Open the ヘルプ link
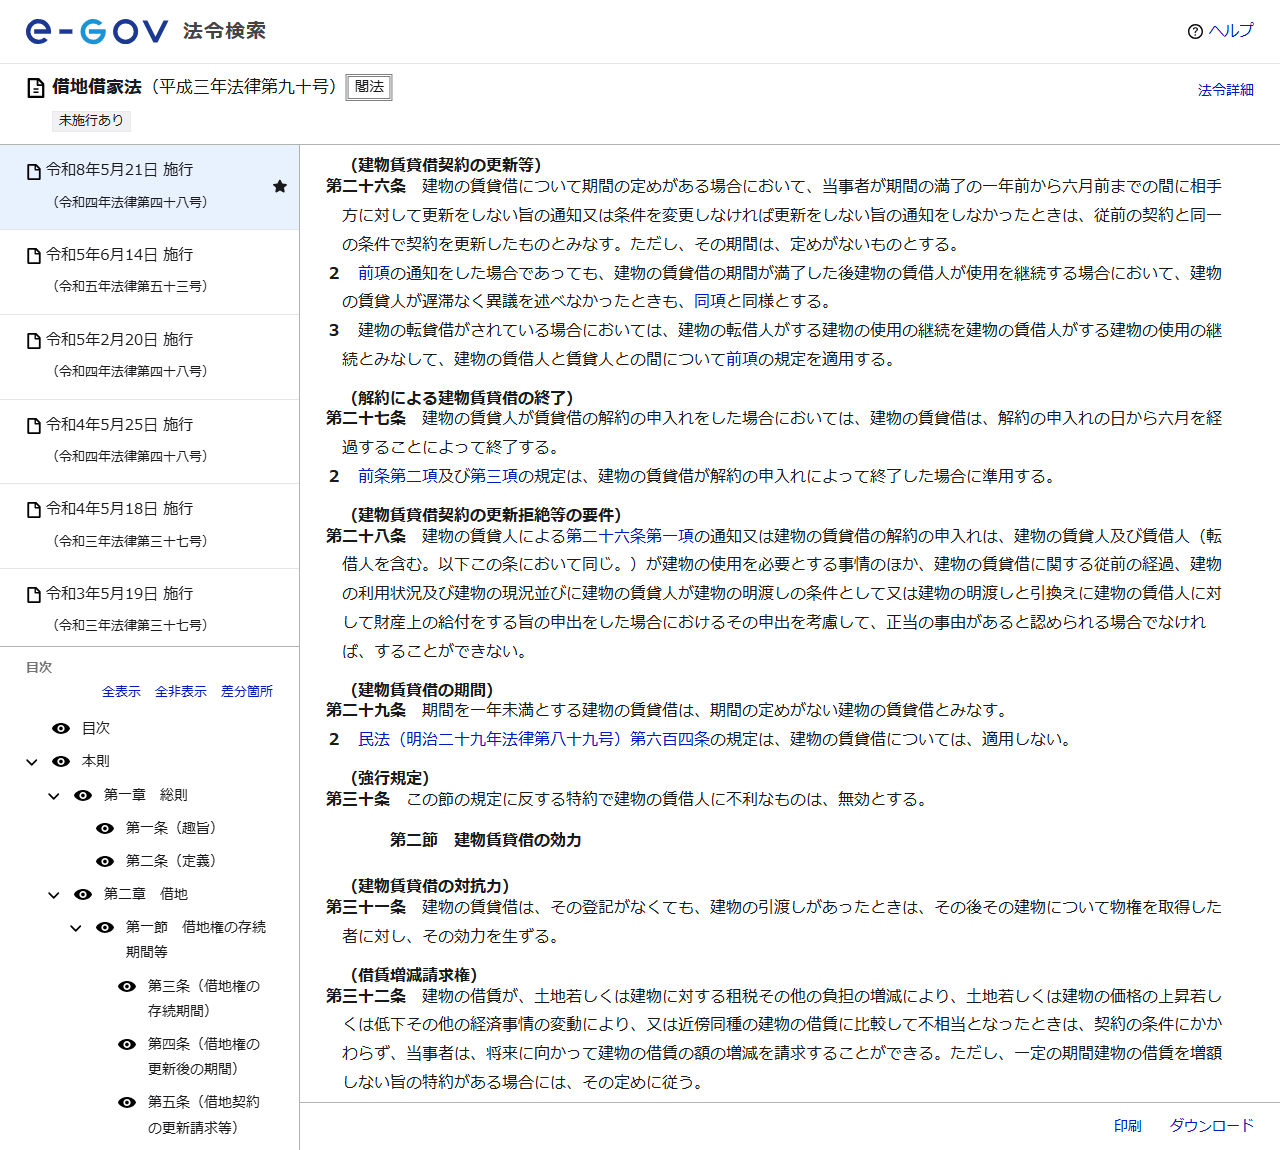Screen dimensions: 1280x1150 [1231, 31]
